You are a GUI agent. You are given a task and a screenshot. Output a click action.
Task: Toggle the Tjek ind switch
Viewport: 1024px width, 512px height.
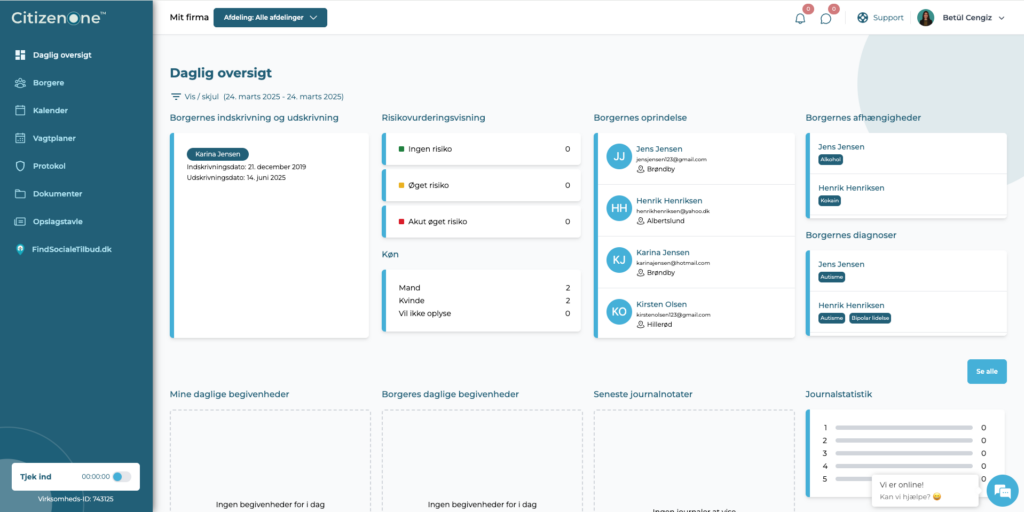[x=121, y=477]
